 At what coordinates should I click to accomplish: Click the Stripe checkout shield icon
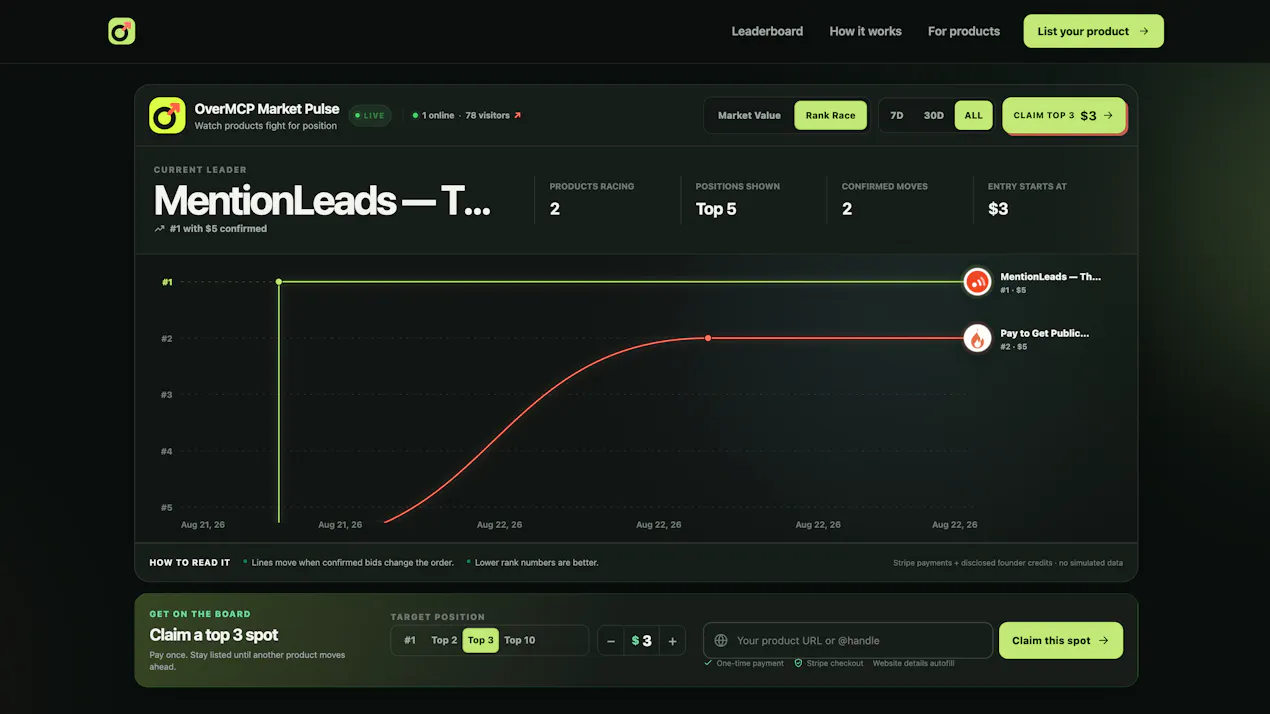tap(798, 663)
